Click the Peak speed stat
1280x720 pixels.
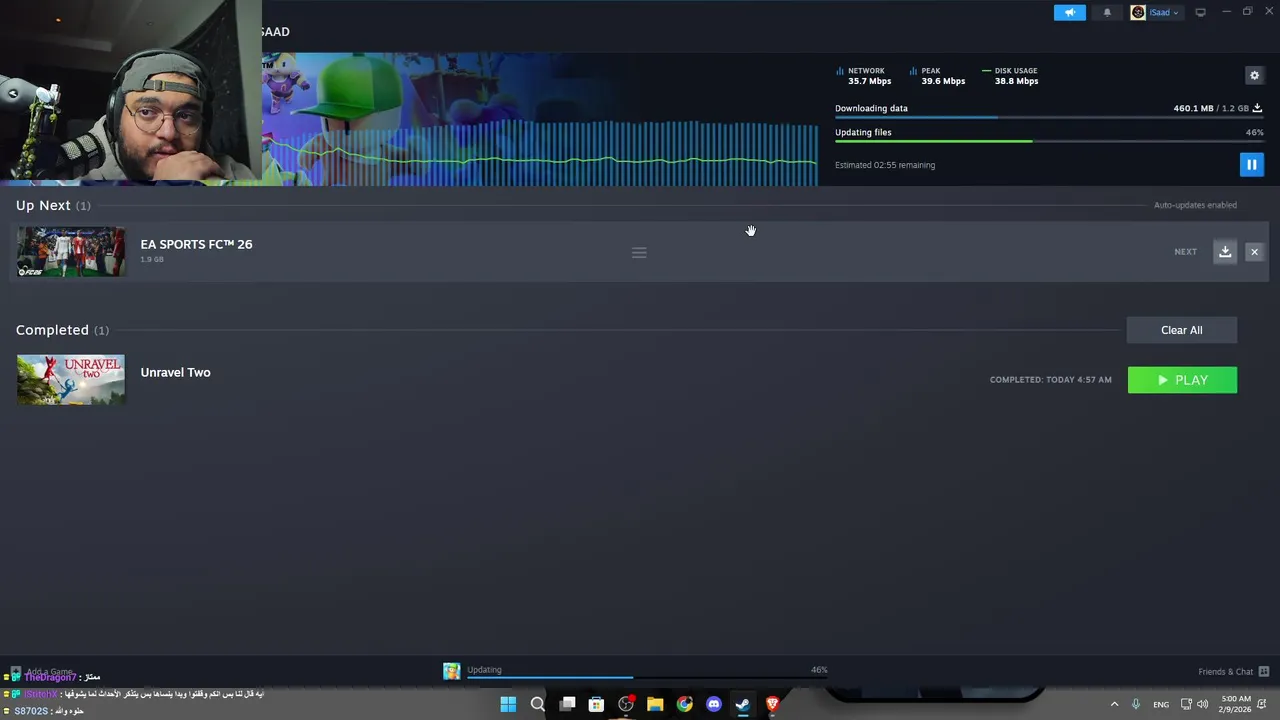click(x=938, y=76)
